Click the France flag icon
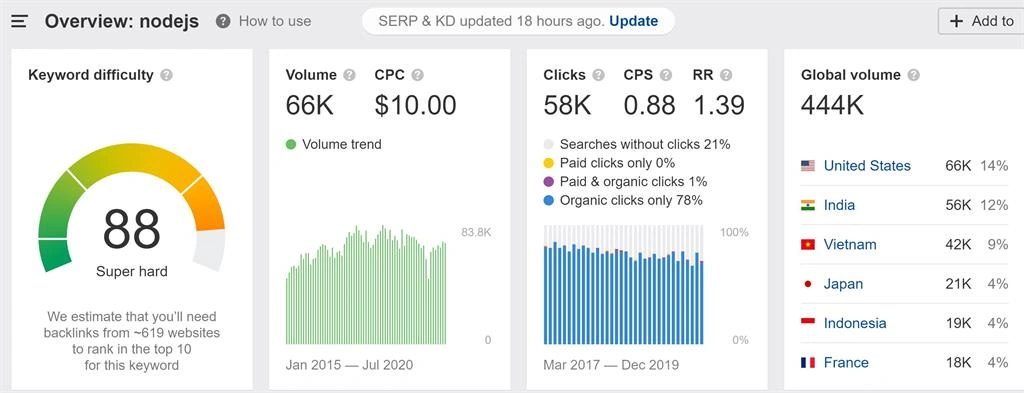 pos(808,362)
